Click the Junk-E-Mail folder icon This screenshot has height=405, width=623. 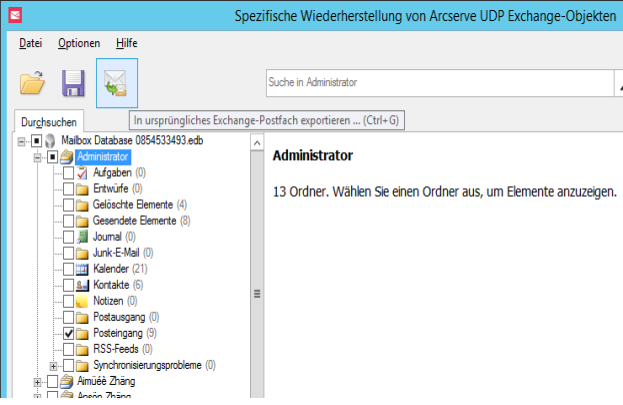point(82,253)
